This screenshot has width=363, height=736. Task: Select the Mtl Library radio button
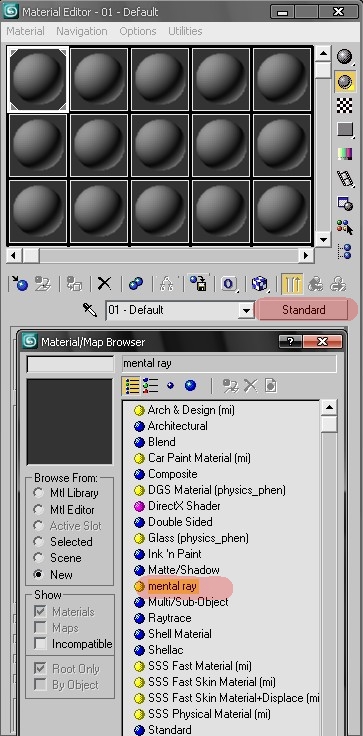click(x=38, y=493)
